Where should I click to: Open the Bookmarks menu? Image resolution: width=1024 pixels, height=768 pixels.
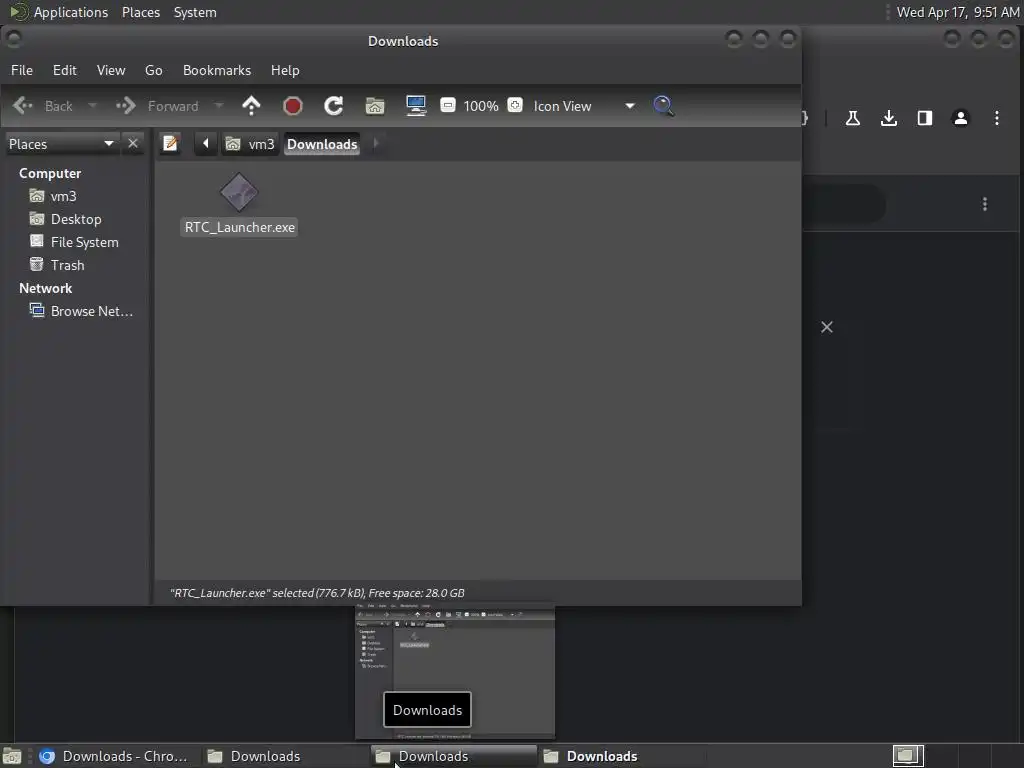pyautogui.click(x=217, y=70)
